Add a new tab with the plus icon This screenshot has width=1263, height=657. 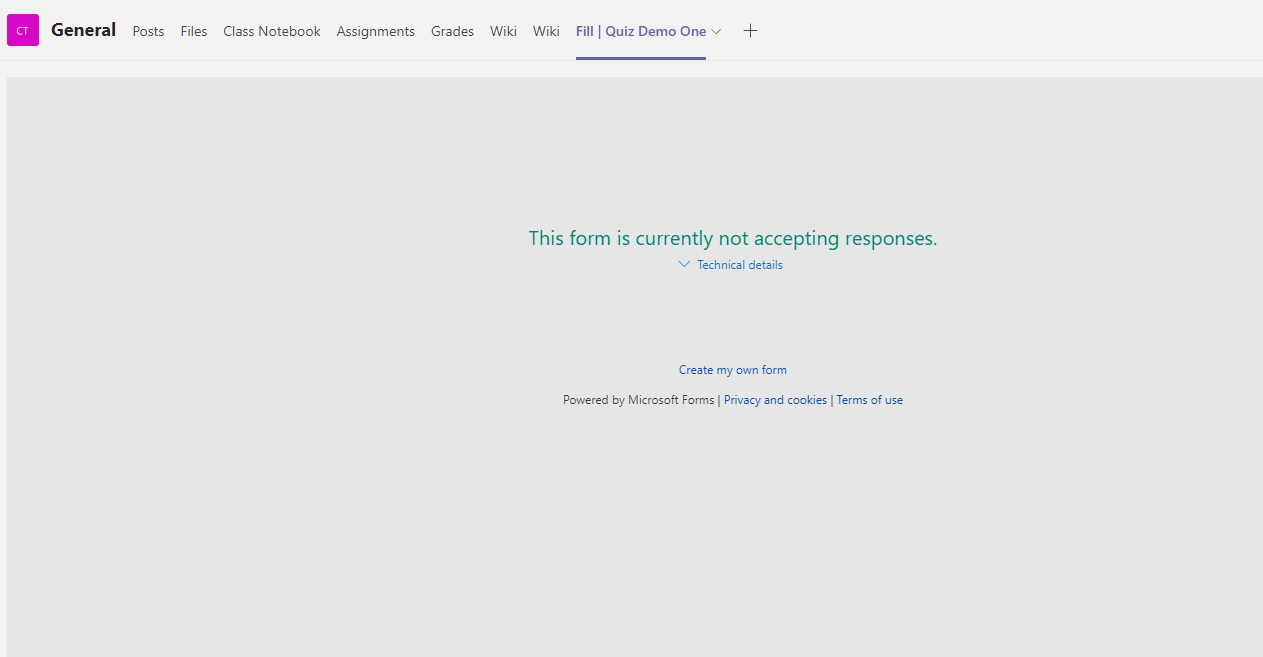(751, 31)
